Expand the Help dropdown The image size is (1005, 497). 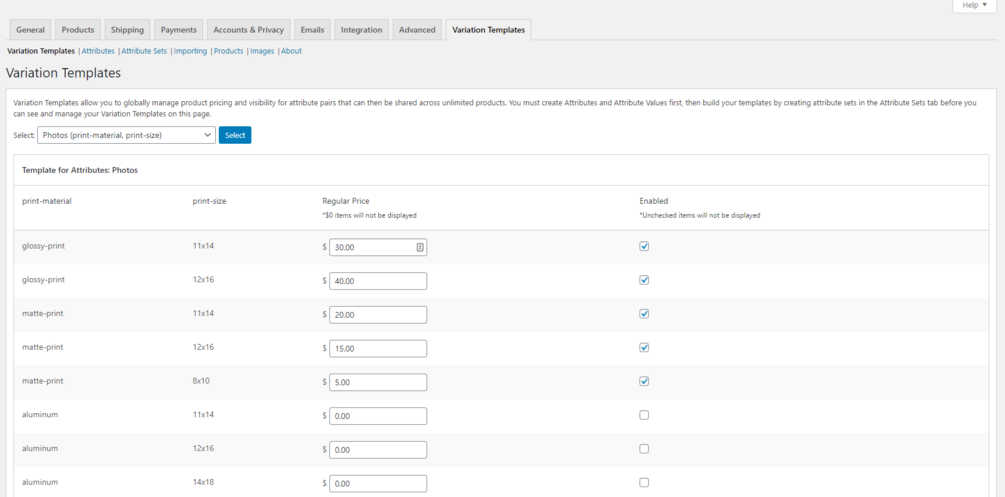(x=974, y=6)
